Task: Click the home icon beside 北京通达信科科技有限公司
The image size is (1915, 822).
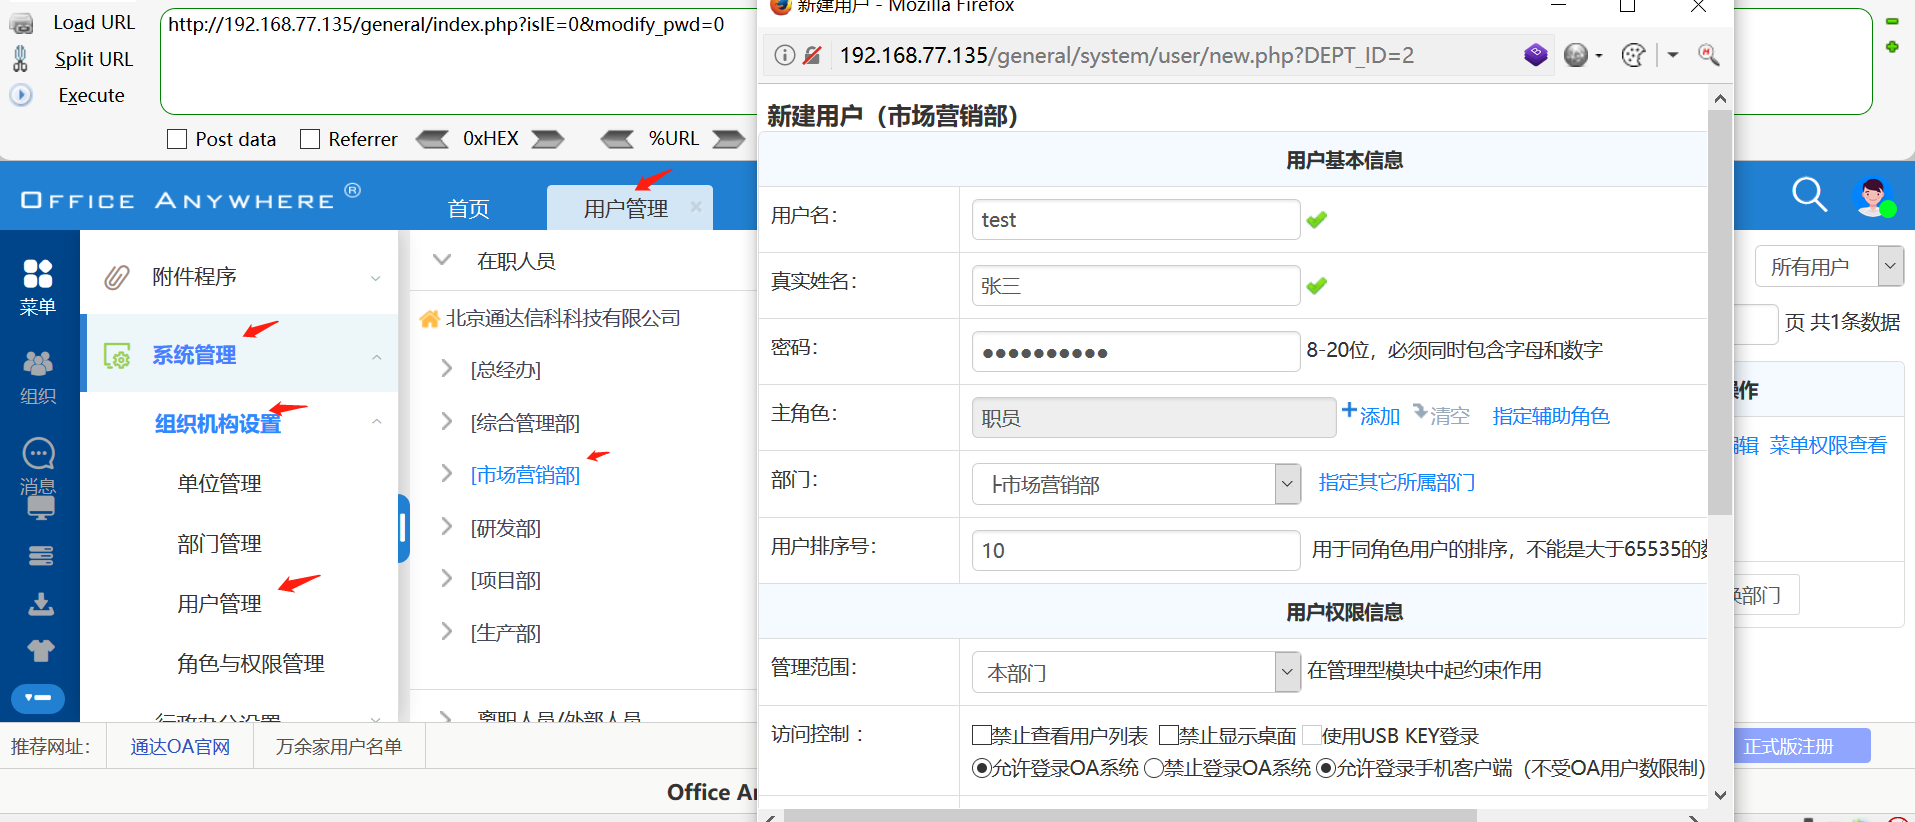Action: pos(430,319)
